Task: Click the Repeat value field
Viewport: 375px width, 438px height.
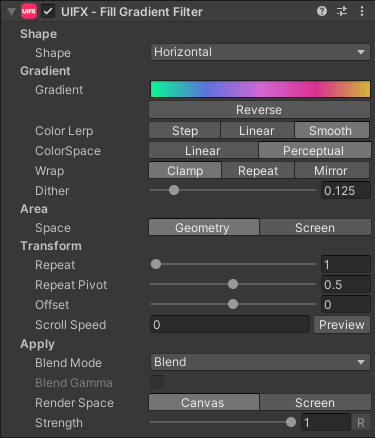Action: [x=346, y=264]
